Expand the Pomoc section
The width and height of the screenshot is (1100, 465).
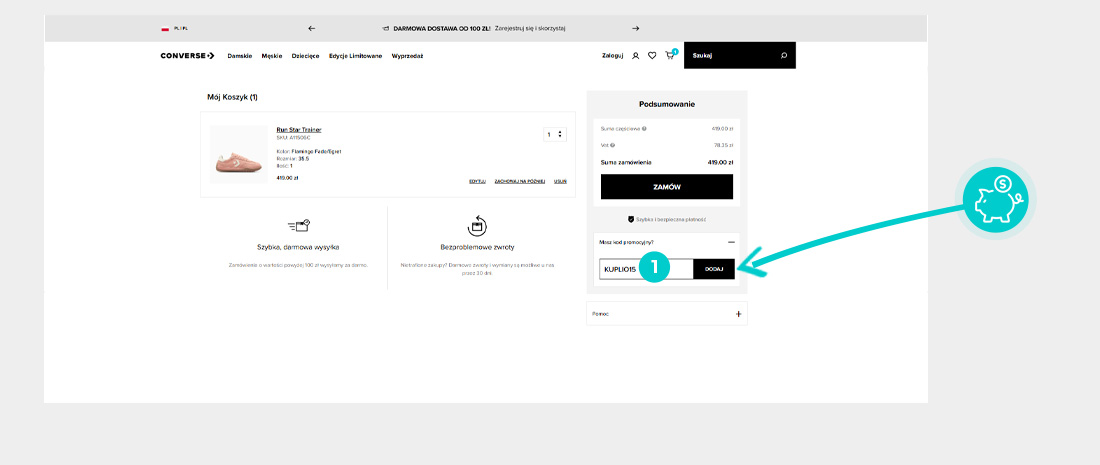[738, 314]
